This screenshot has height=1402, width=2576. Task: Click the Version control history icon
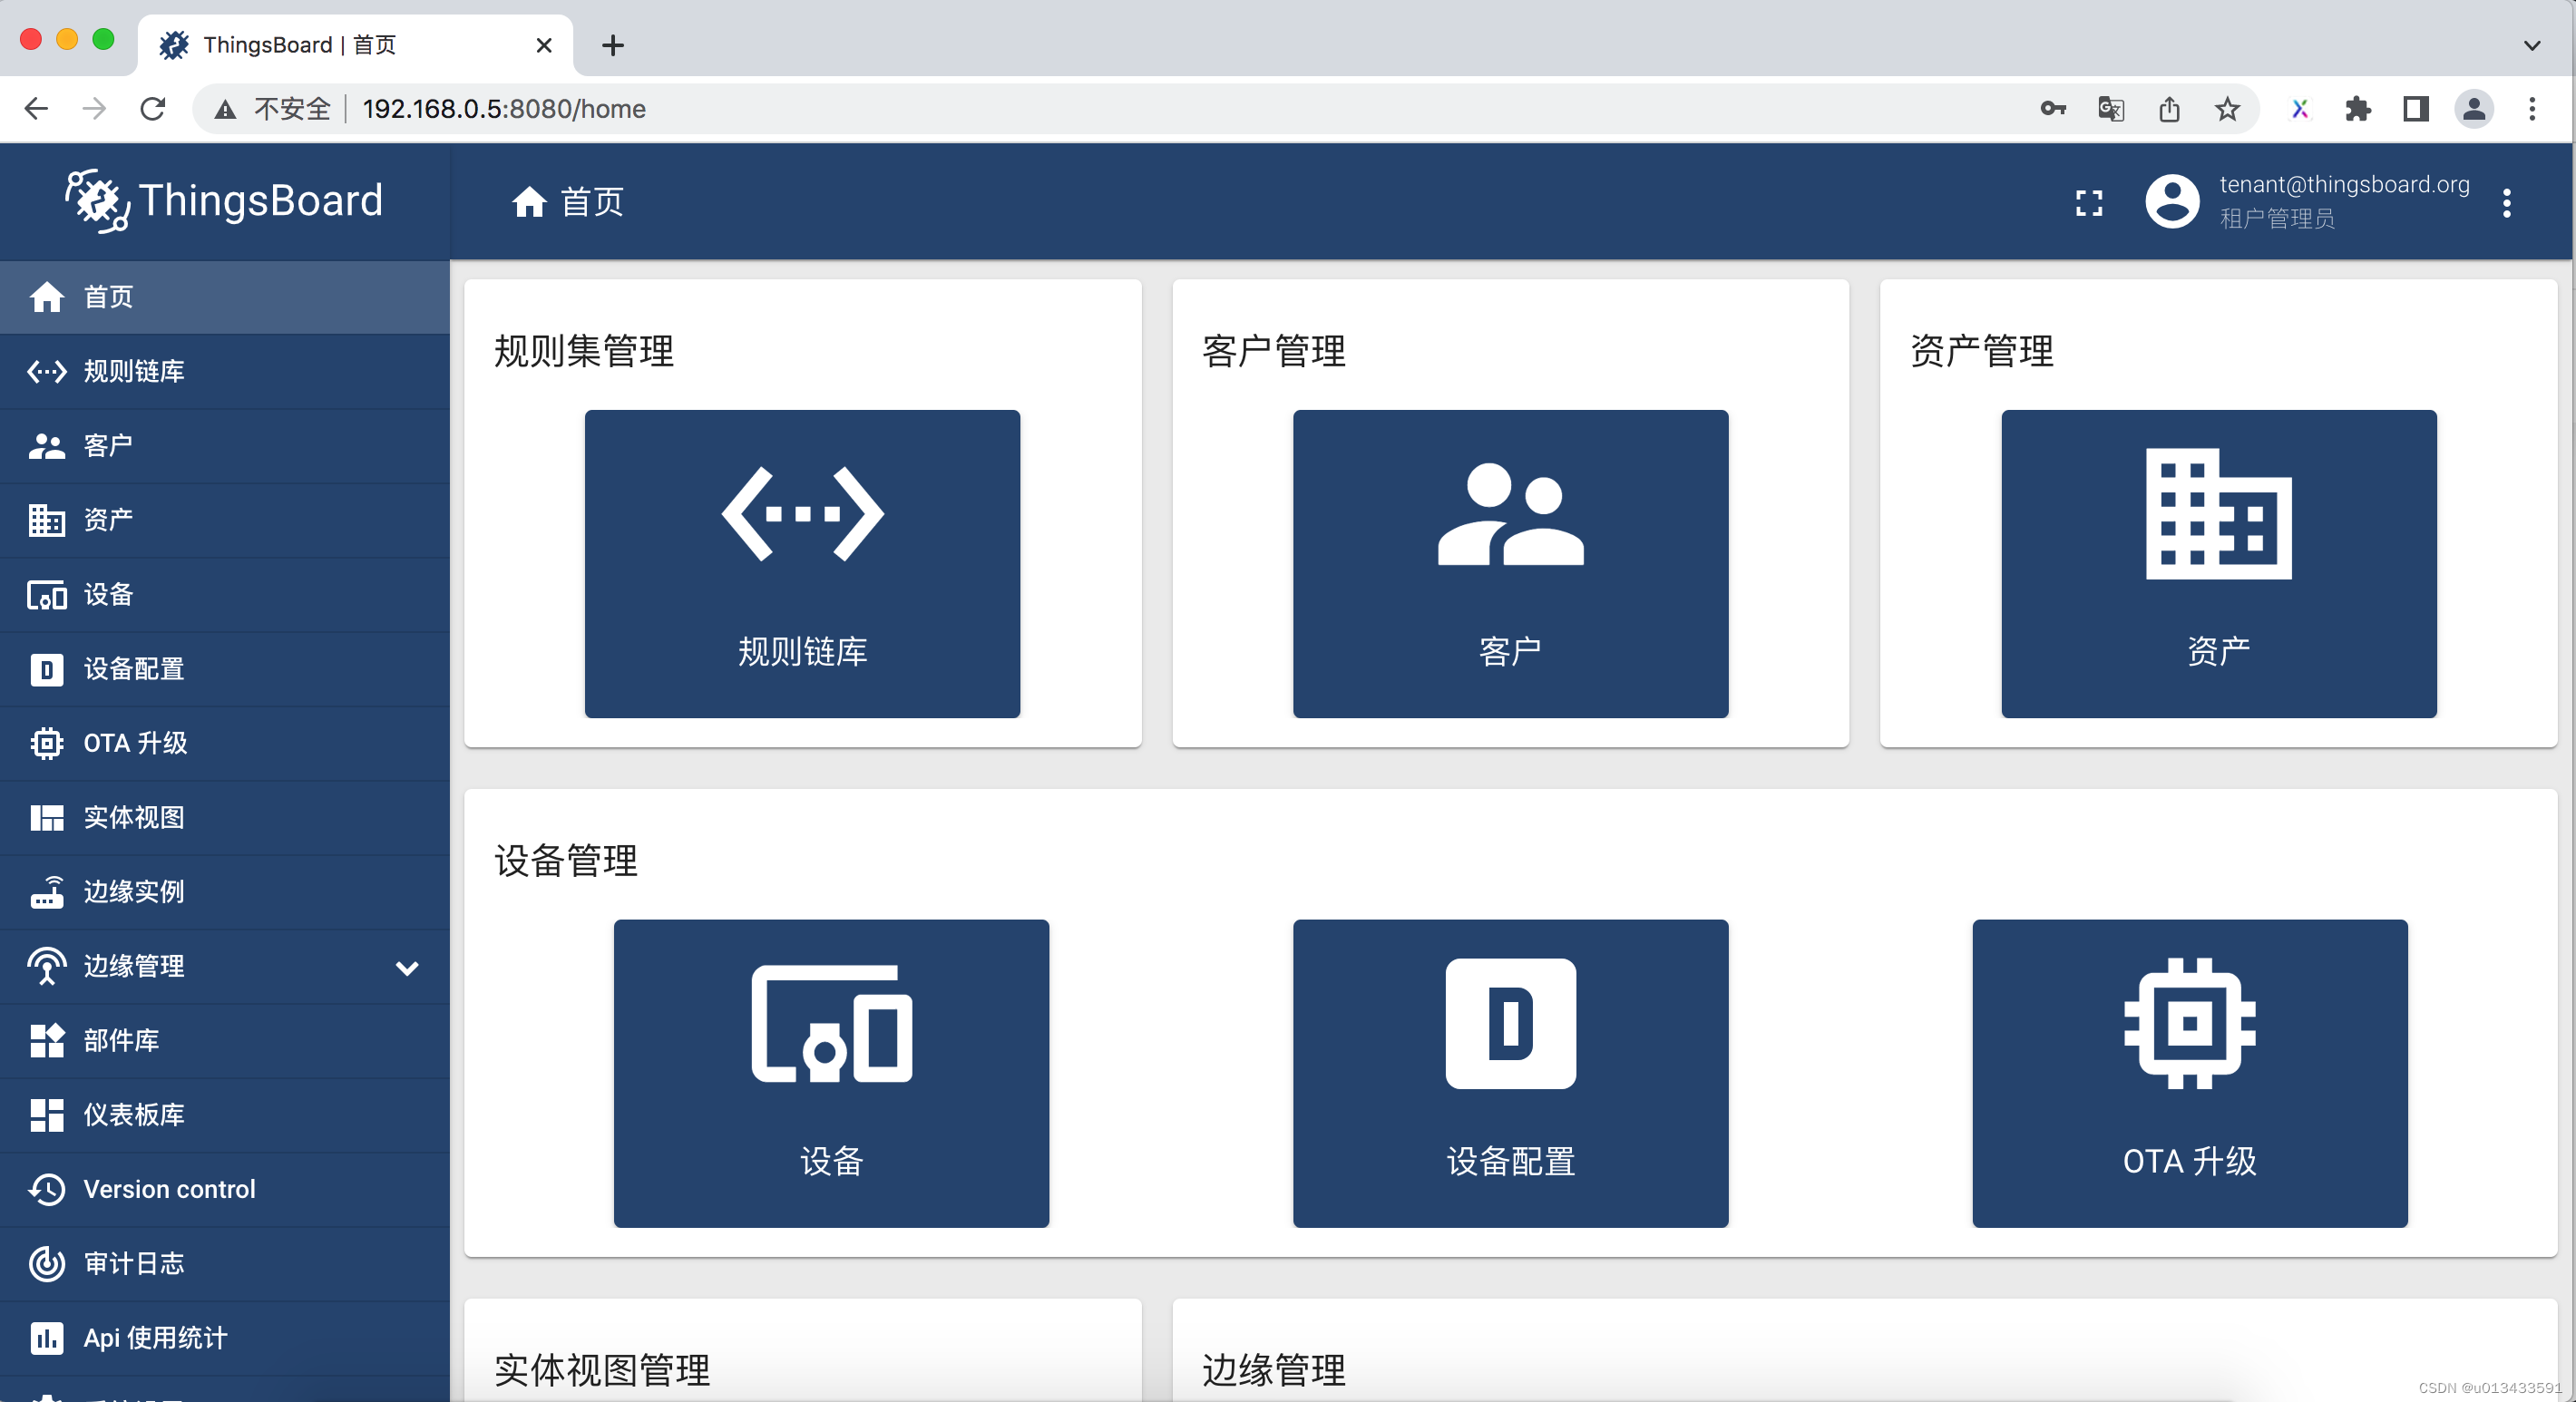coord(46,1189)
